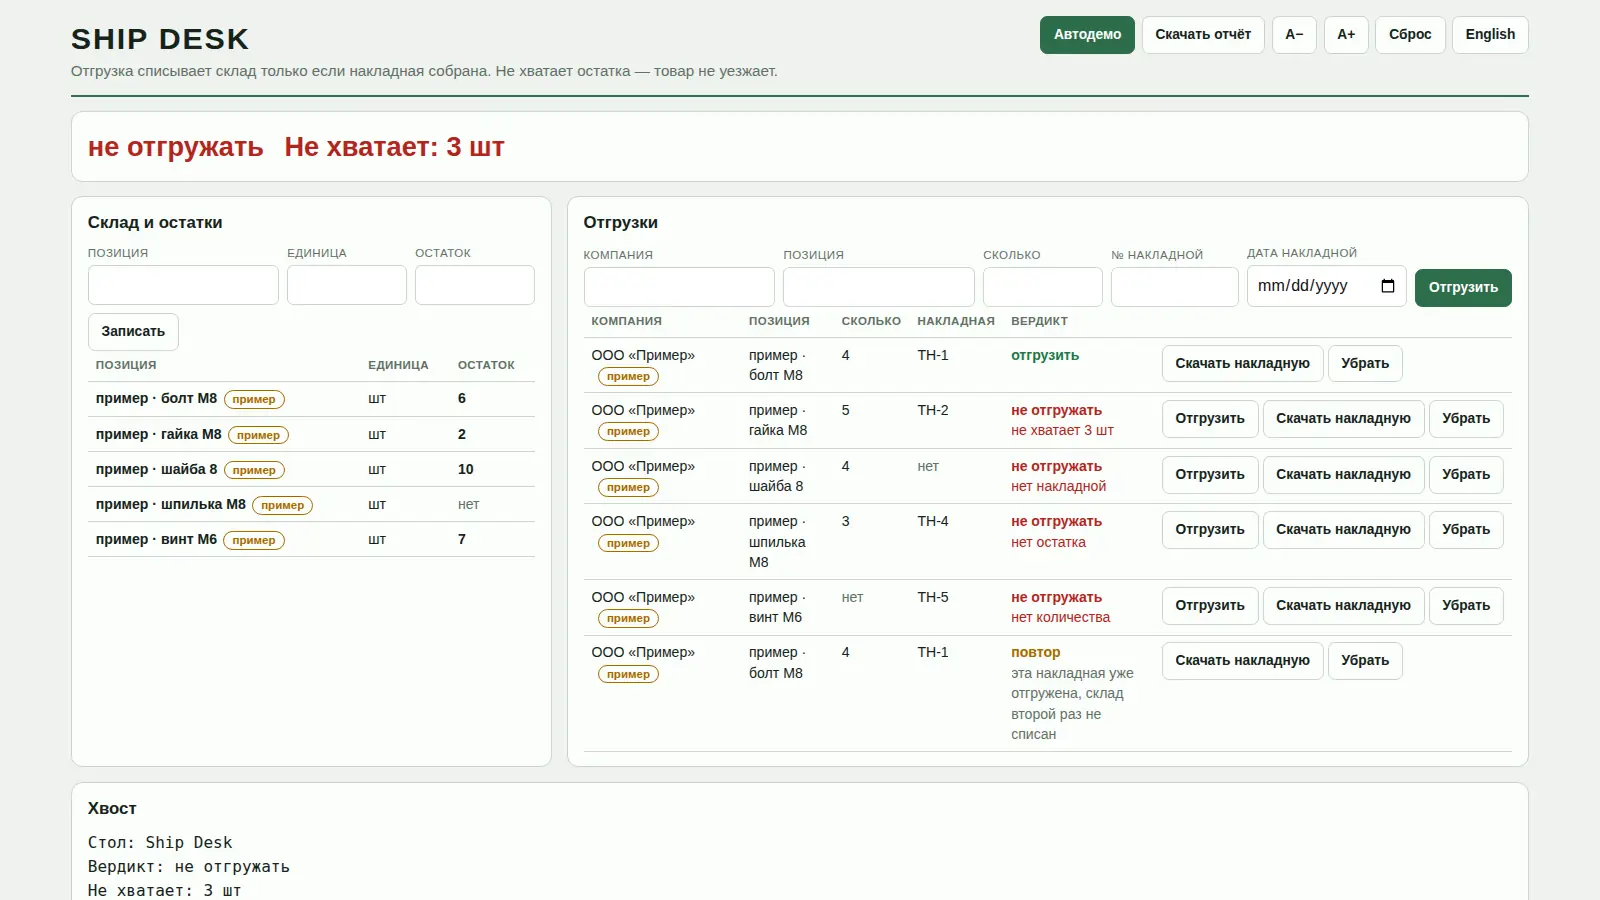Click the 'не хватает 3 шт' verdict text
The image size is (1600, 900).
[x=1062, y=431]
